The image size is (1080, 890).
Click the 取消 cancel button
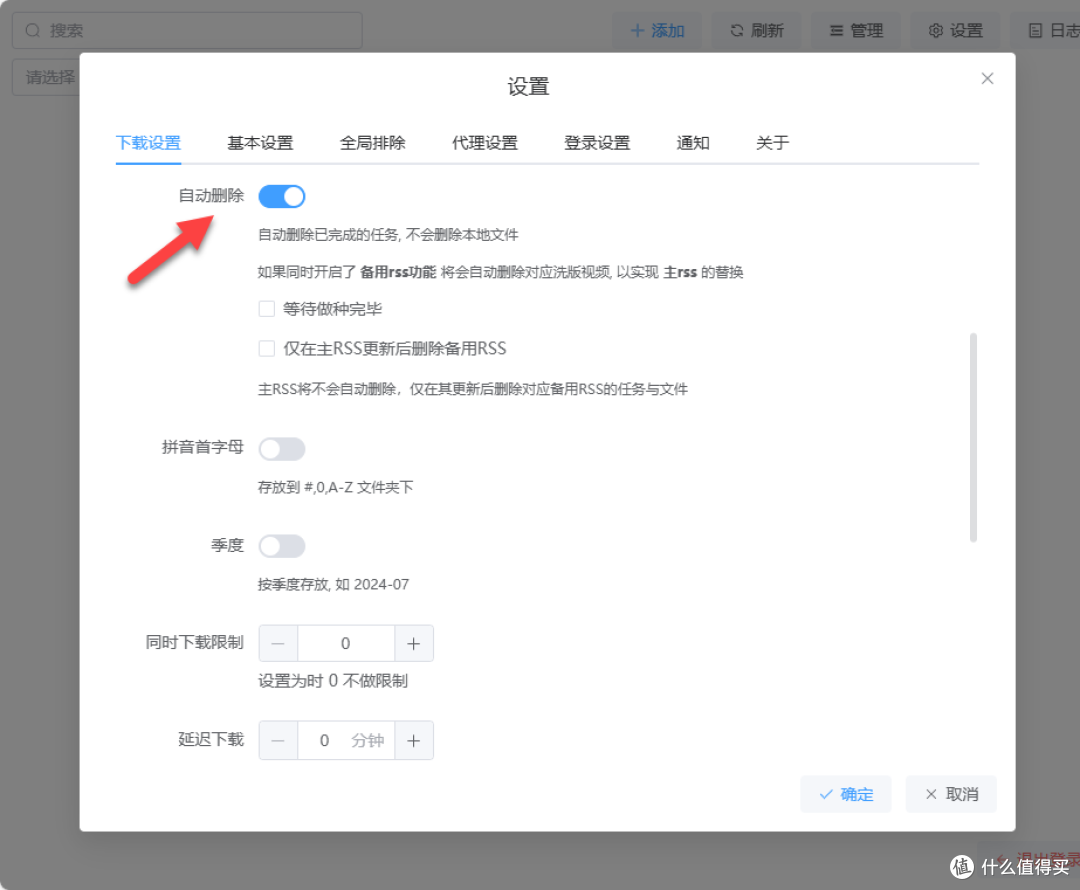coord(950,793)
